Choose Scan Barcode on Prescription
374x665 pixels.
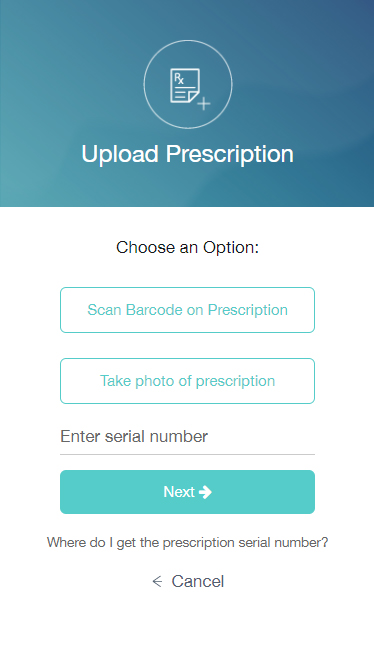point(187,310)
